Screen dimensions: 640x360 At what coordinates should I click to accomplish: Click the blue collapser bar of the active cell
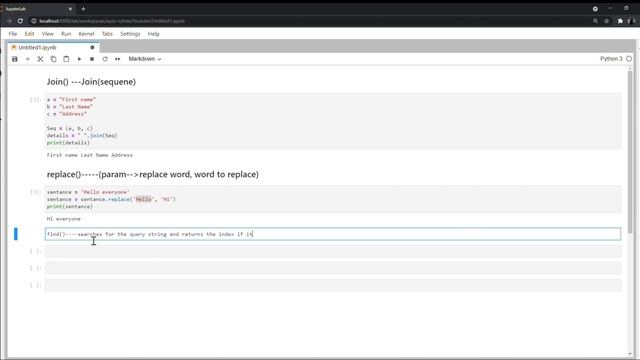click(x=16, y=234)
